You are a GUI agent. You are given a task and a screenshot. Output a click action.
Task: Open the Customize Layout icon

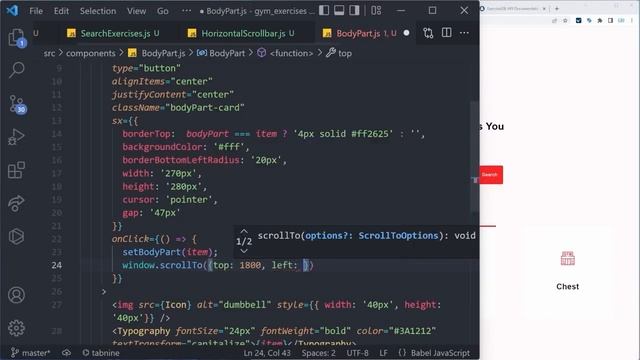[x=376, y=10]
